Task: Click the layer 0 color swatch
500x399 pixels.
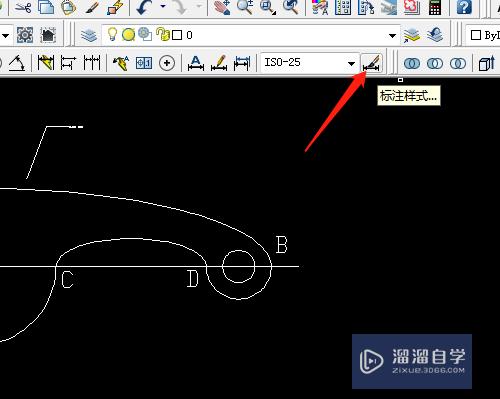Action: click(x=177, y=35)
